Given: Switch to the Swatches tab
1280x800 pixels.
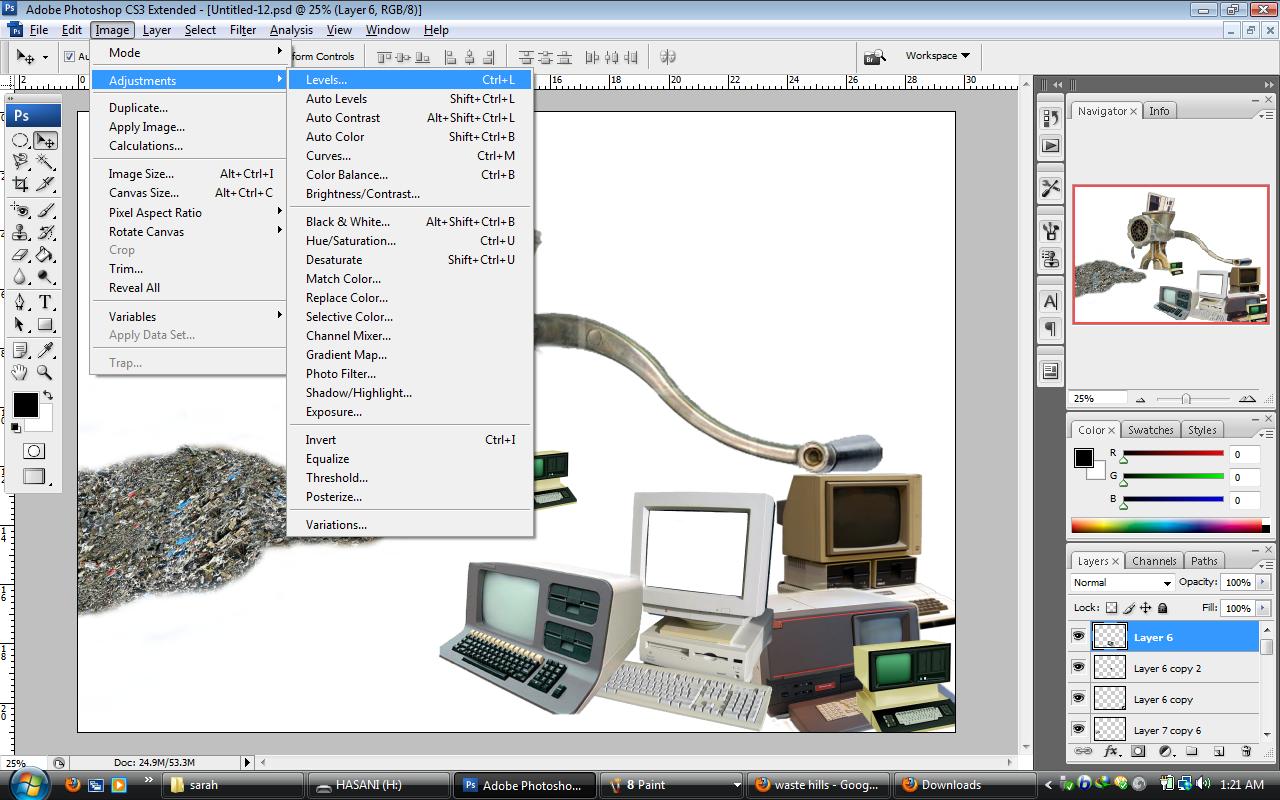Looking at the screenshot, I should pos(1151,430).
